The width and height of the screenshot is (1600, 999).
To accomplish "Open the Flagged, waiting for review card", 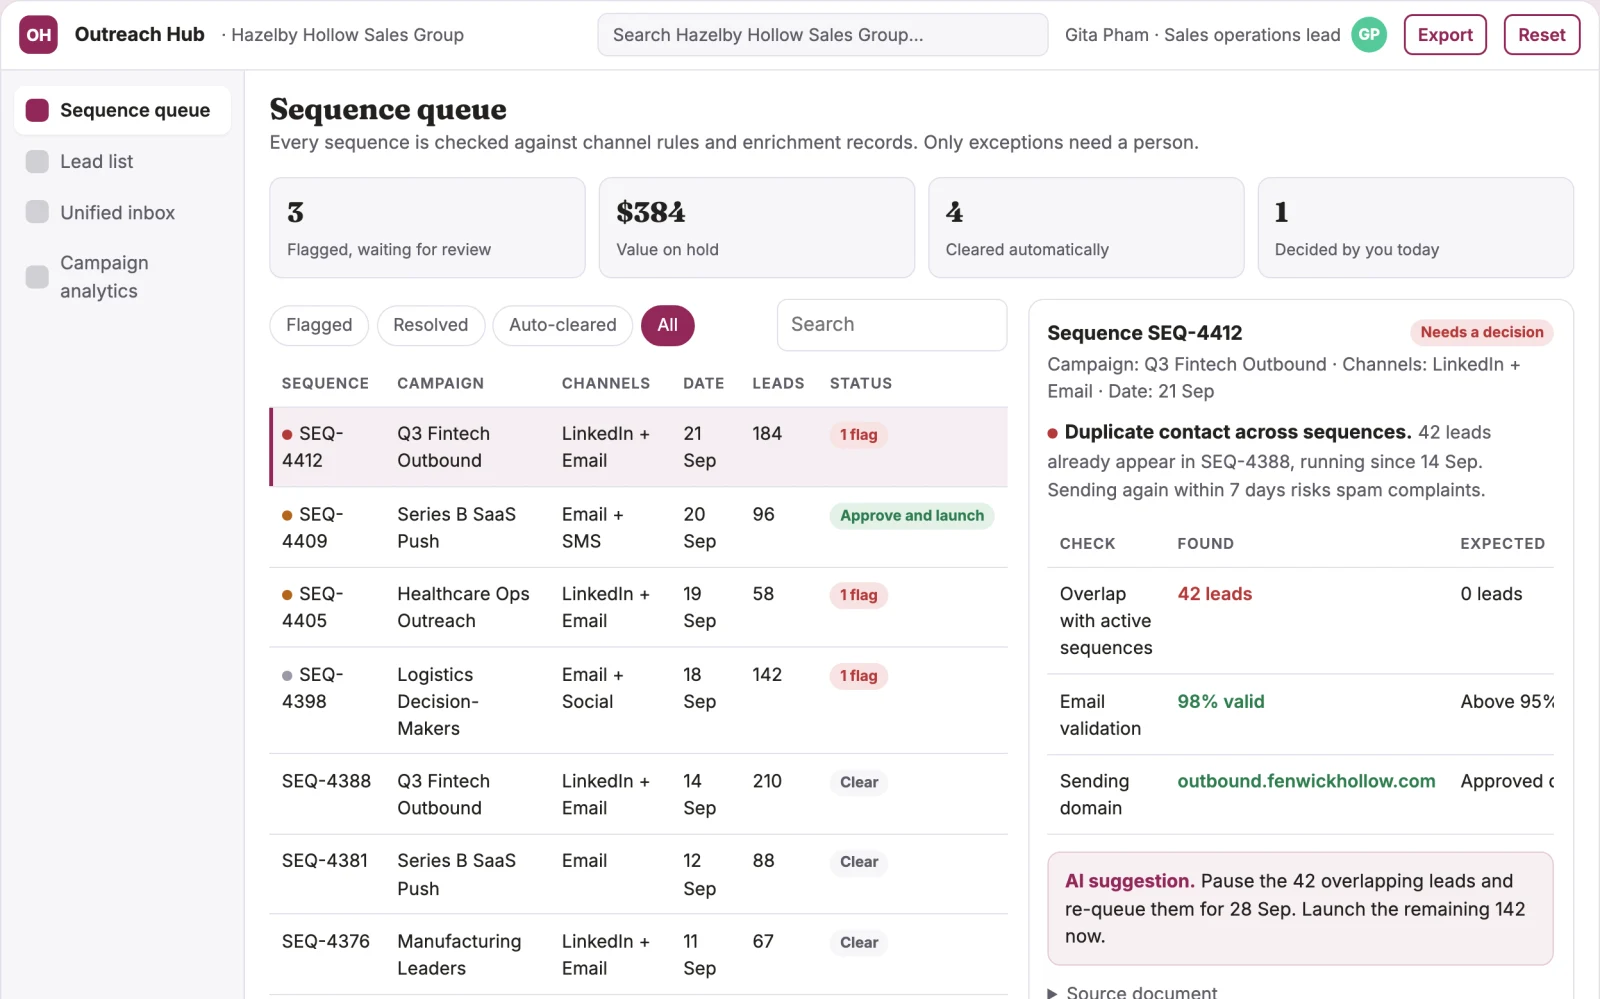I will (427, 228).
